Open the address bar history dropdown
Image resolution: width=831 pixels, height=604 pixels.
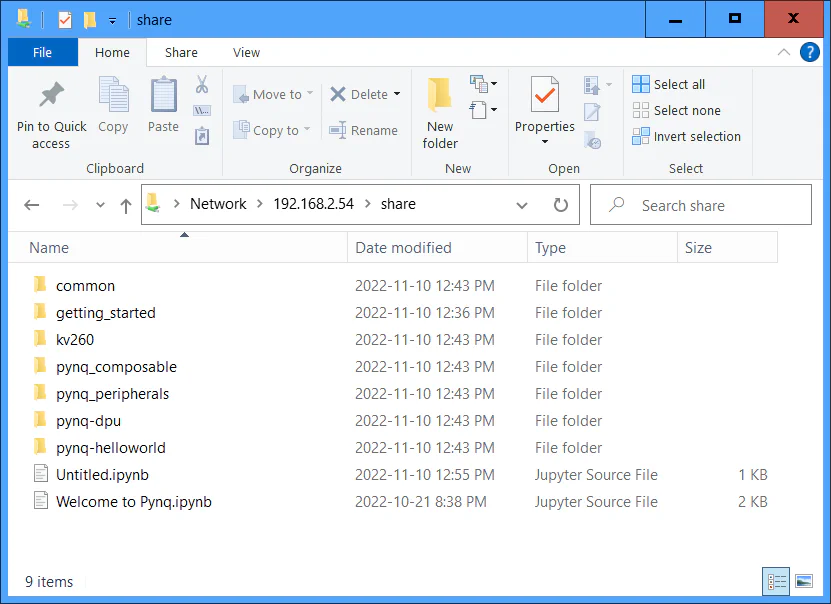click(x=522, y=204)
